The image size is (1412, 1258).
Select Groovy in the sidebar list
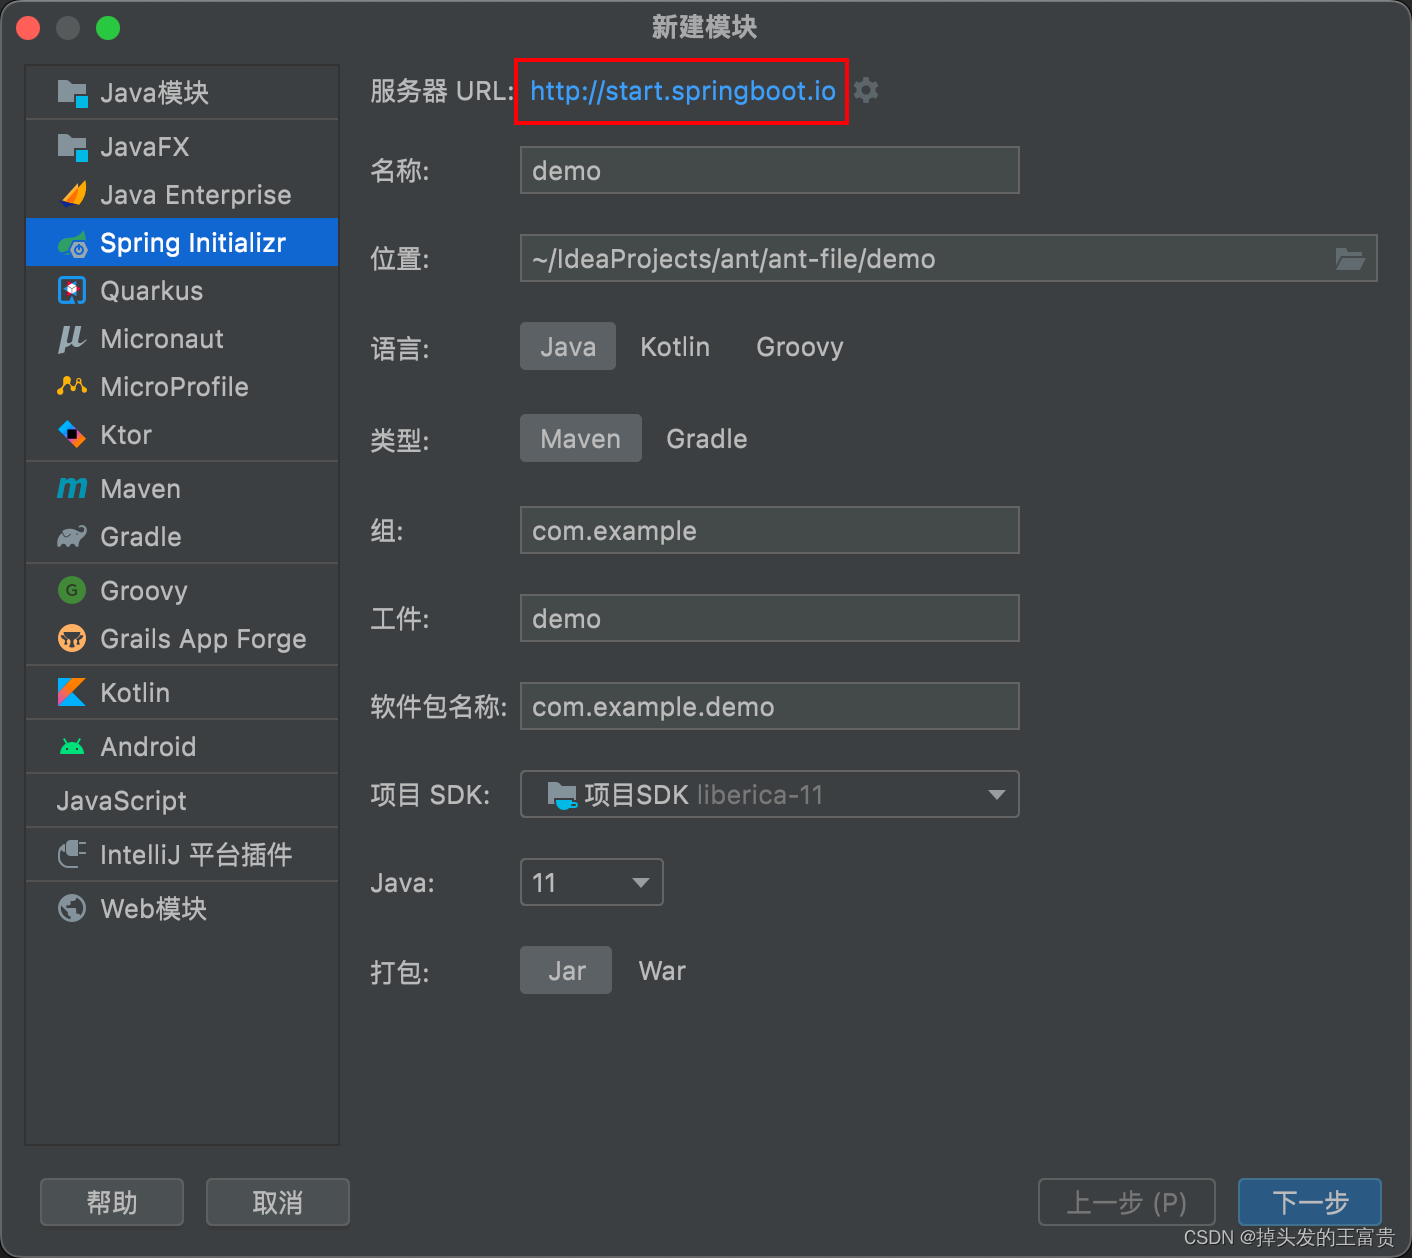(x=182, y=591)
